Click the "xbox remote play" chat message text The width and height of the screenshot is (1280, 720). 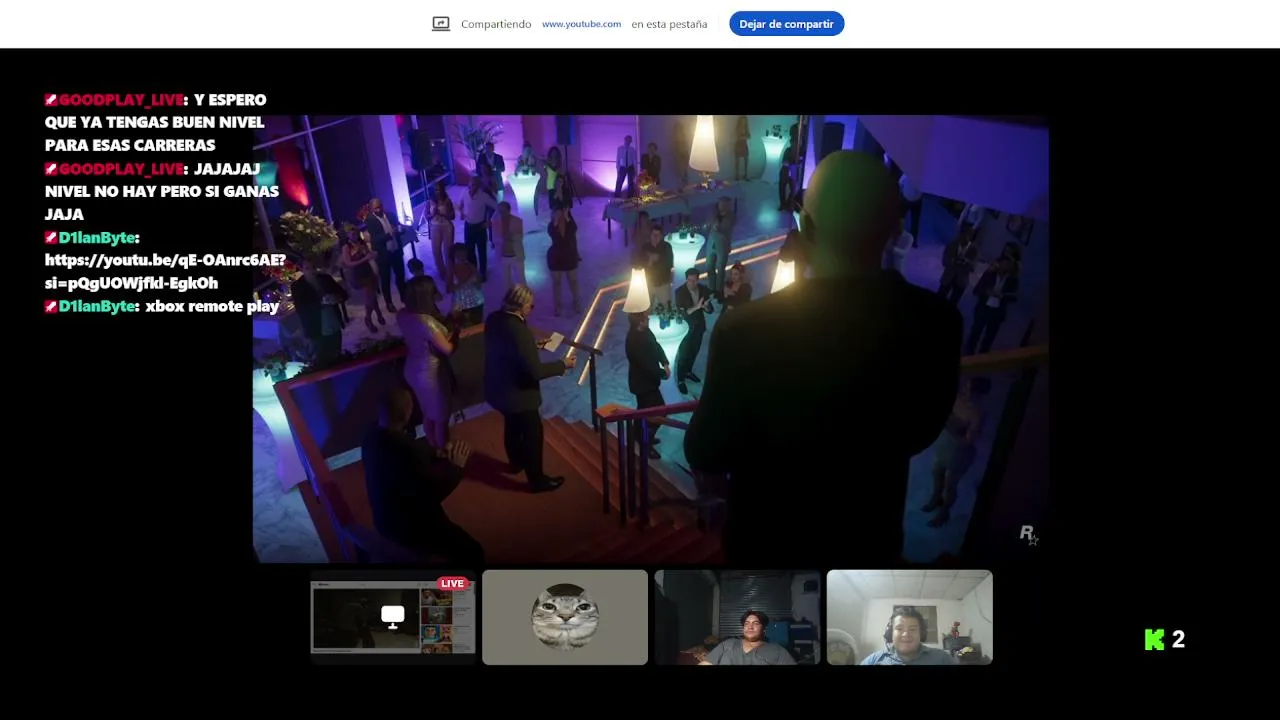click(x=212, y=307)
